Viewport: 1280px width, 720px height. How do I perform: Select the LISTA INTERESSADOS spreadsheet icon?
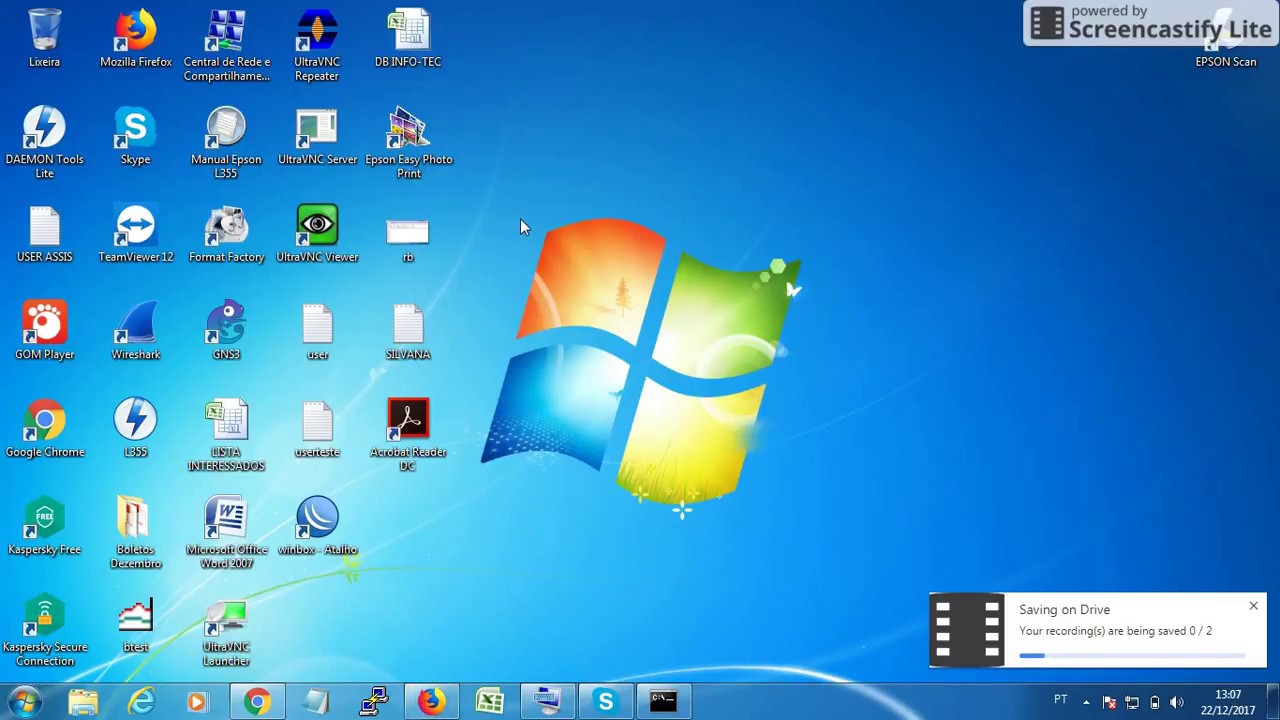(226, 436)
